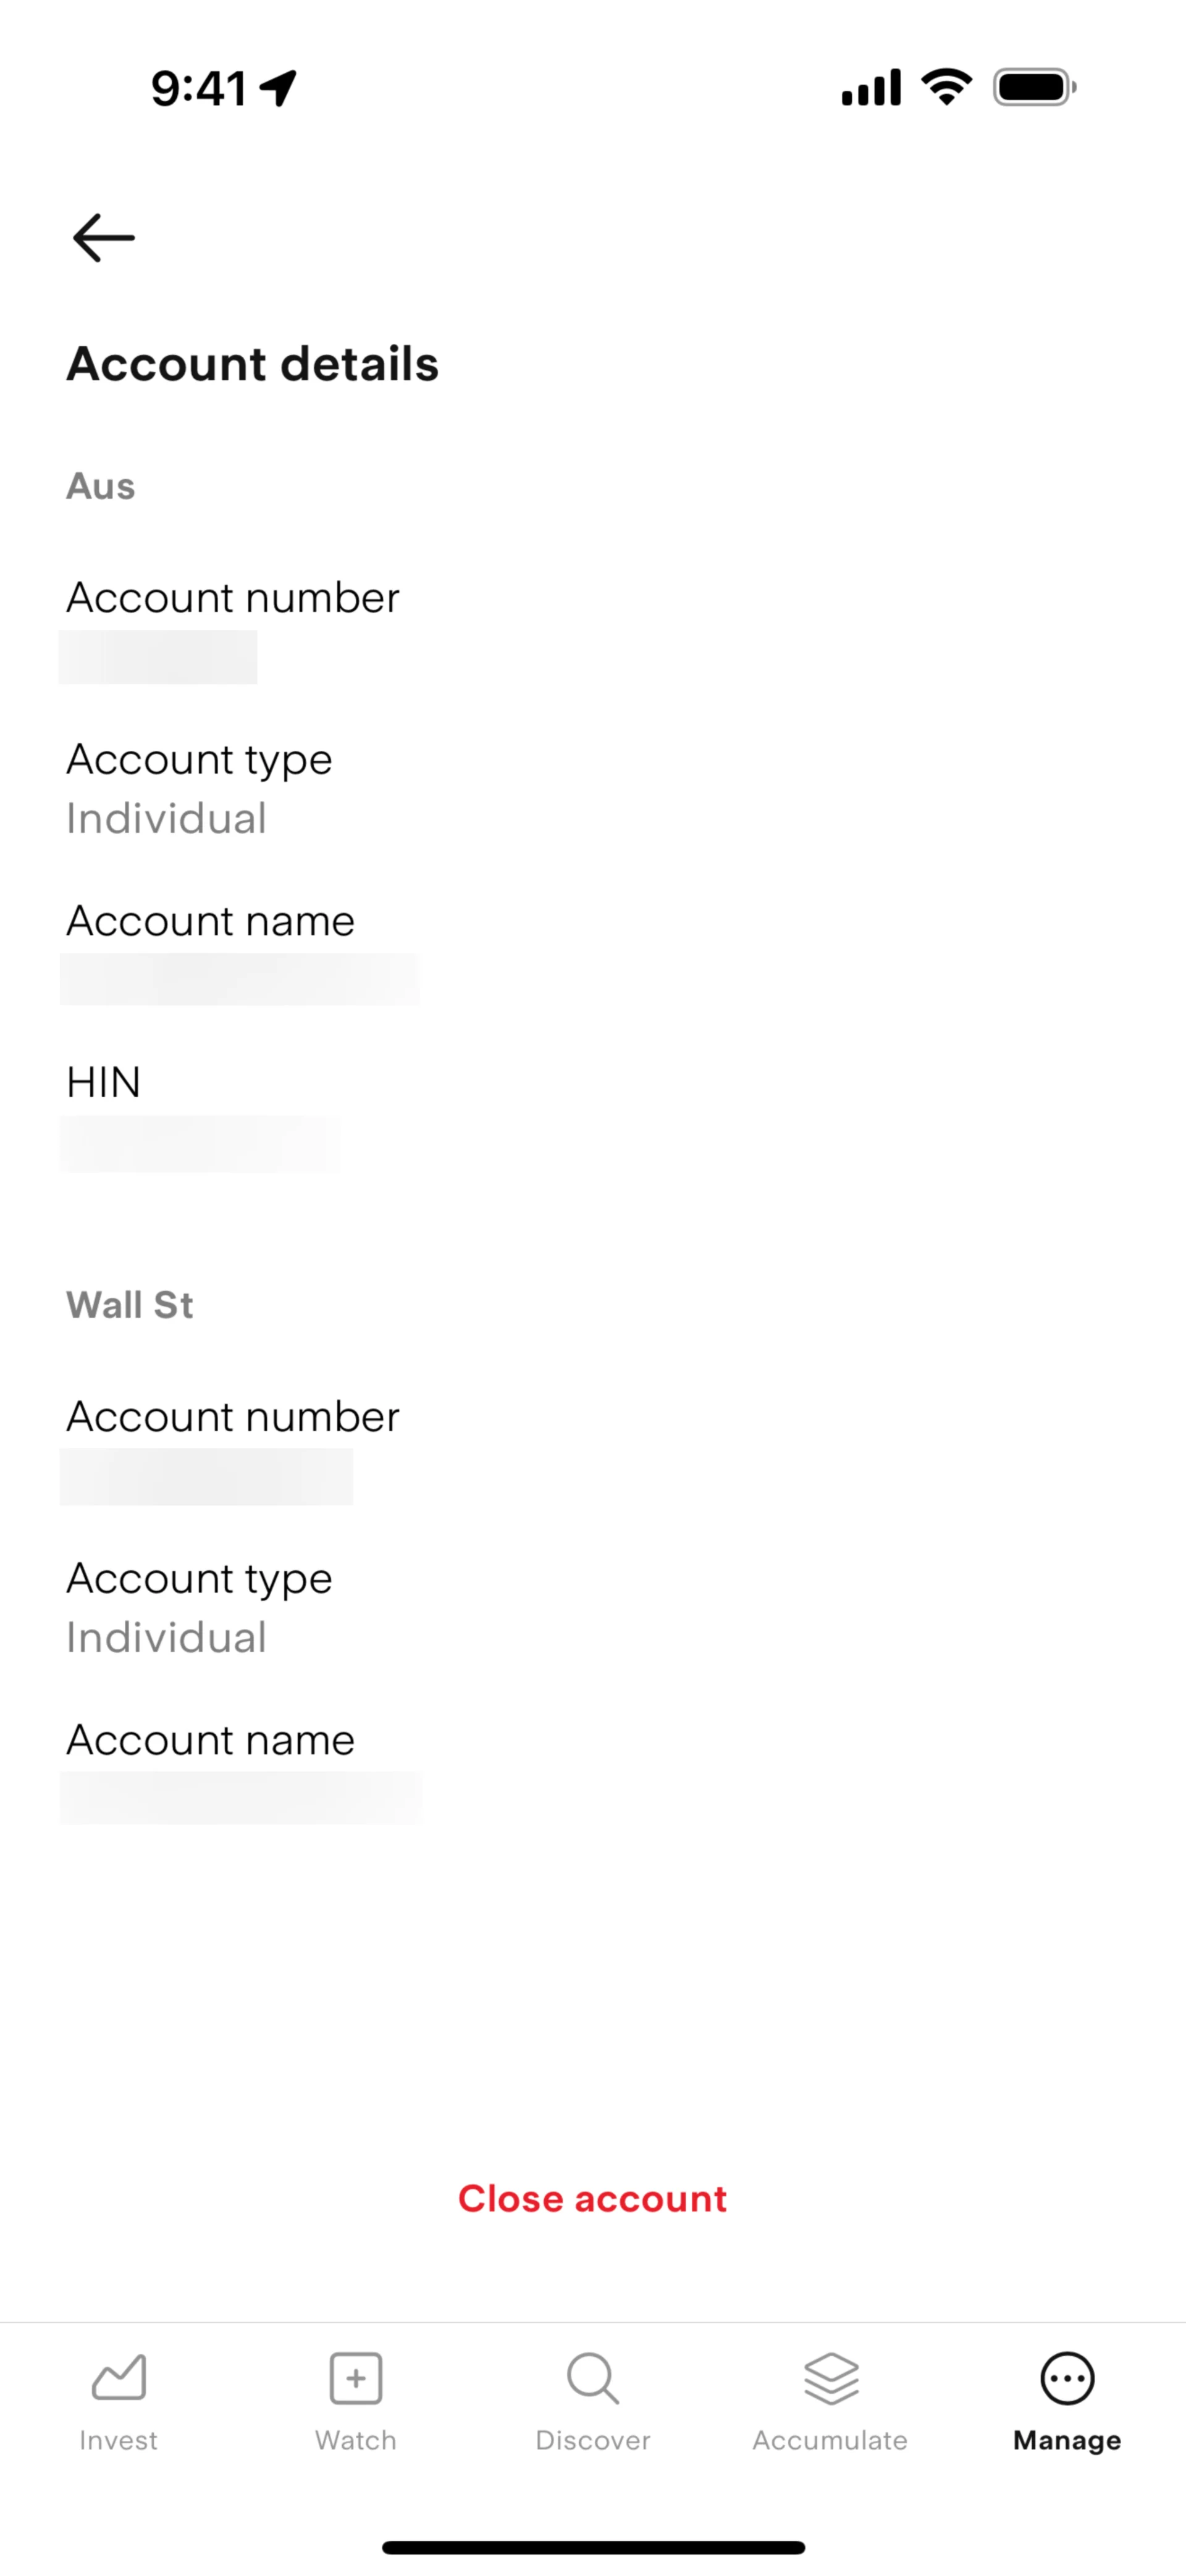Open the Invest chart icon
This screenshot has height=2576, width=1186.
[119, 2377]
